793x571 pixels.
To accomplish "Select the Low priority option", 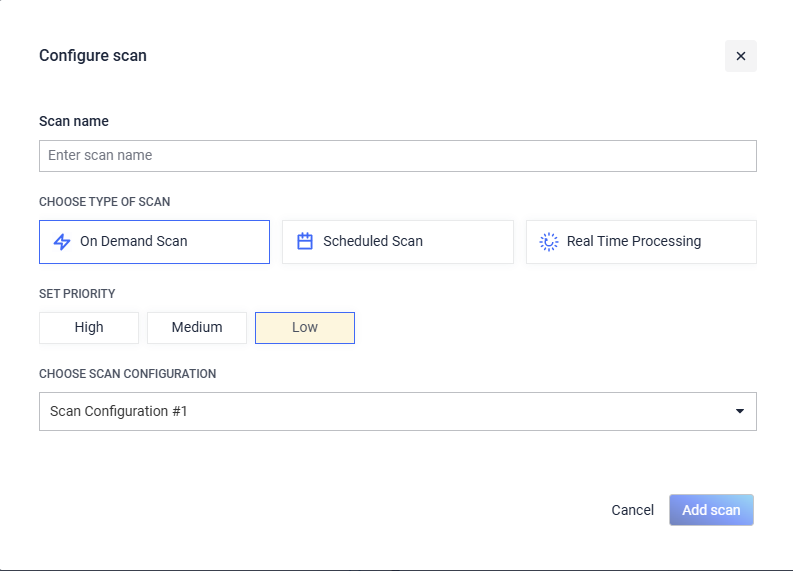I will point(305,328).
